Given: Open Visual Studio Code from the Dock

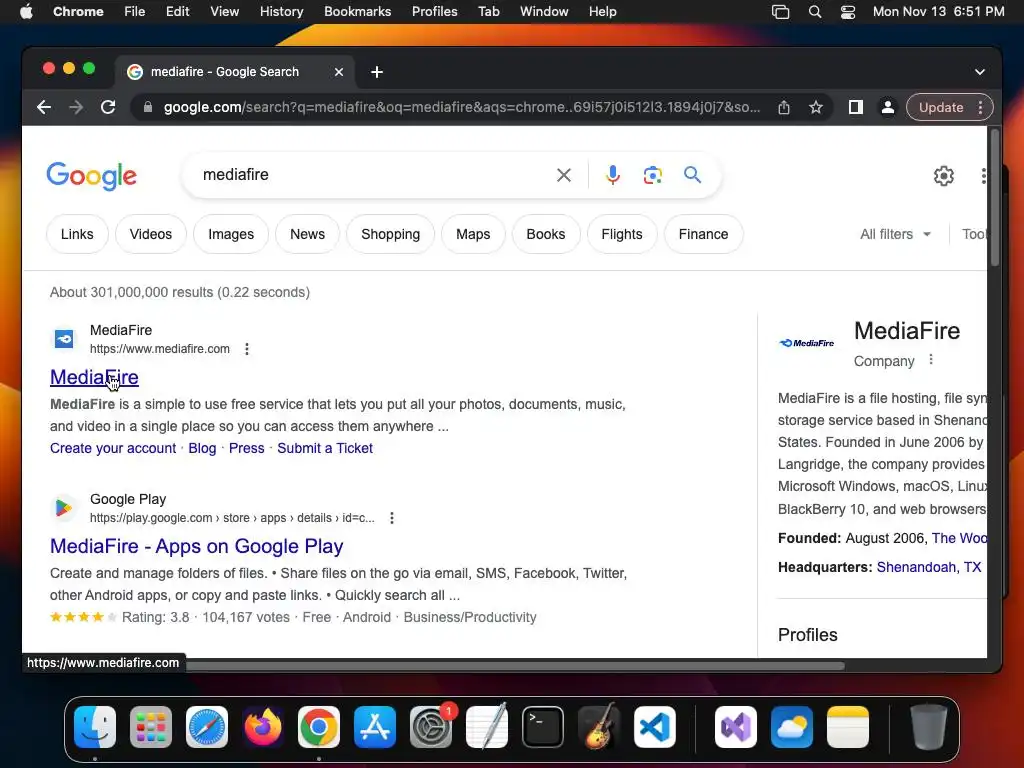Looking at the screenshot, I should (655, 727).
